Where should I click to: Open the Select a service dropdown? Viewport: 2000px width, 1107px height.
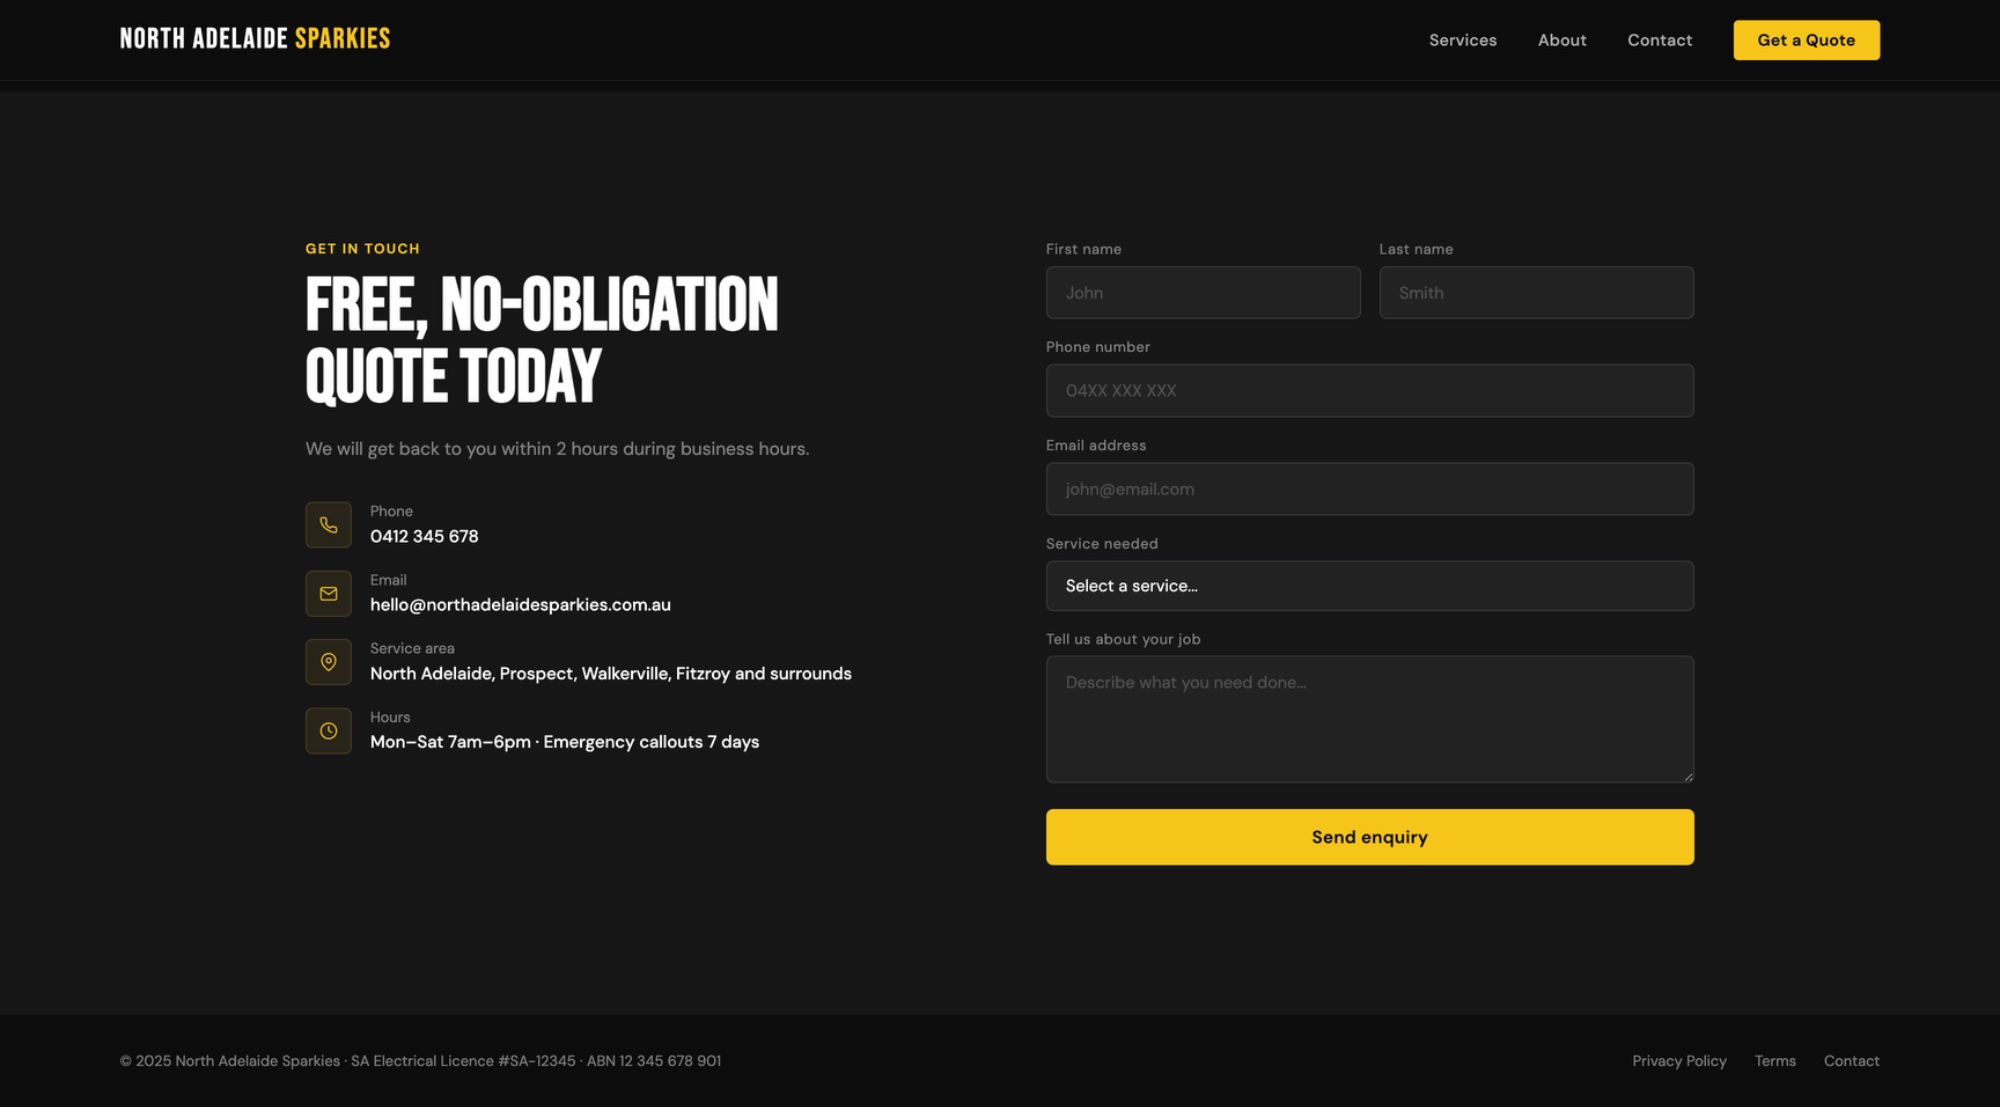(x=1369, y=586)
